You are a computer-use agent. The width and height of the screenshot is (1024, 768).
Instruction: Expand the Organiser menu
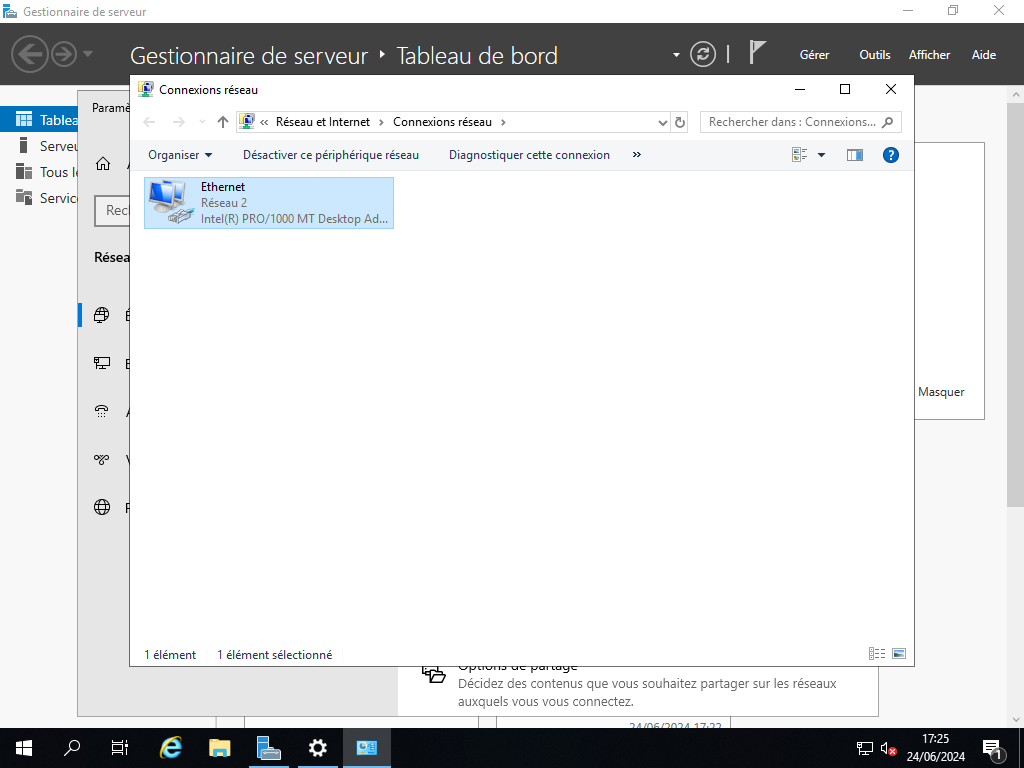180,155
